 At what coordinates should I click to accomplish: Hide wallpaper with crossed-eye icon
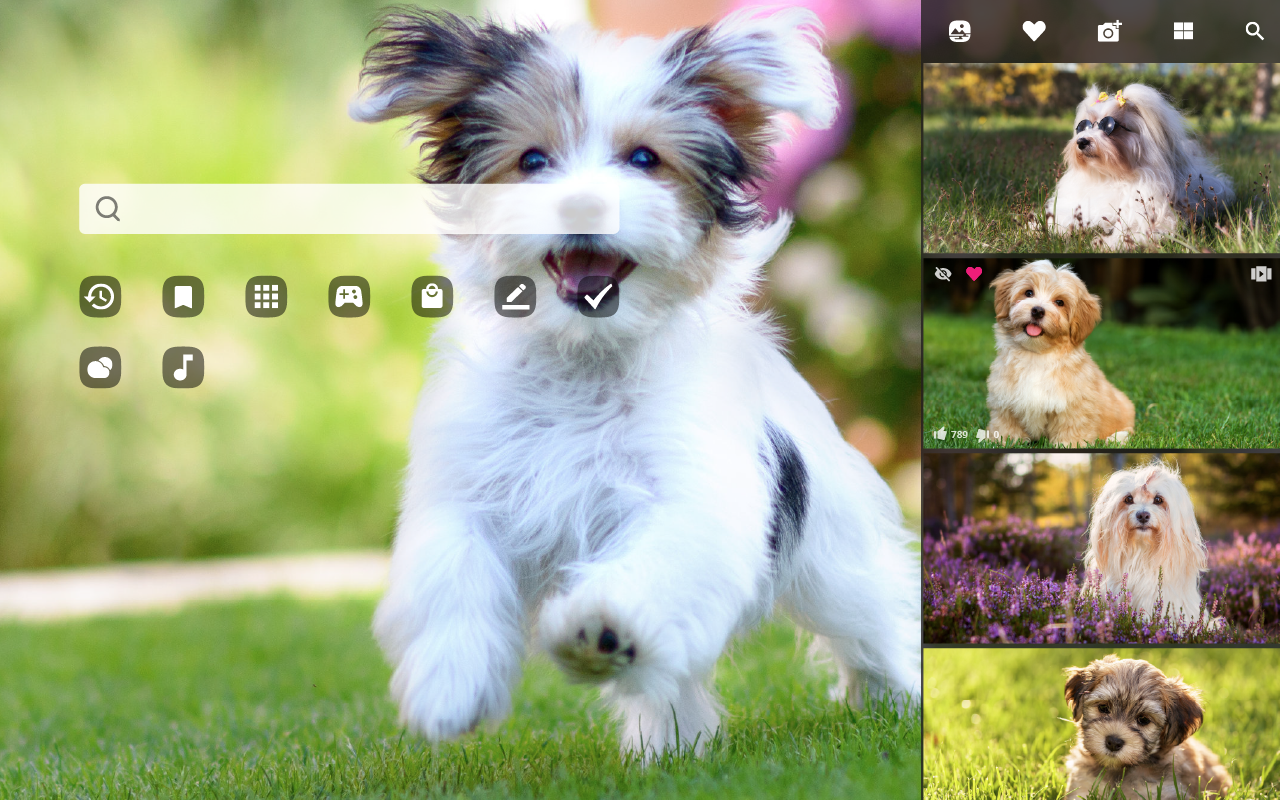[x=943, y=274]
